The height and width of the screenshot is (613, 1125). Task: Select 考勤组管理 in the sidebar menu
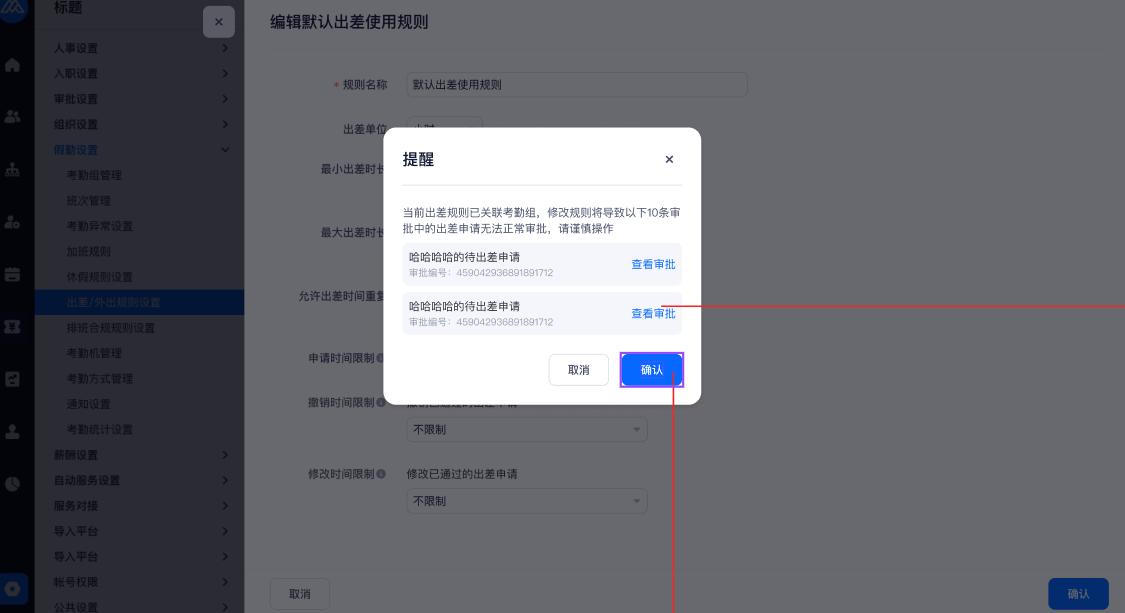pyautogui.click(x=94, y=175)
